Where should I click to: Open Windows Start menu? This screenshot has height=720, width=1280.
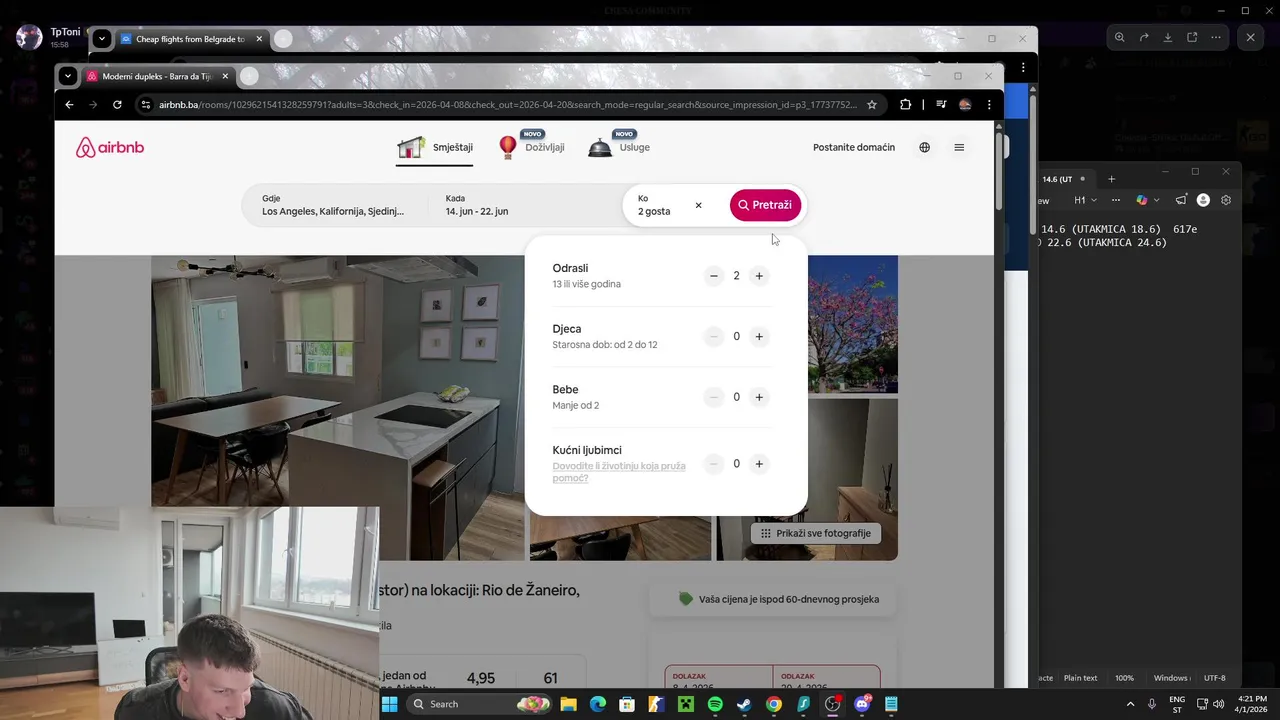(390, 704)
